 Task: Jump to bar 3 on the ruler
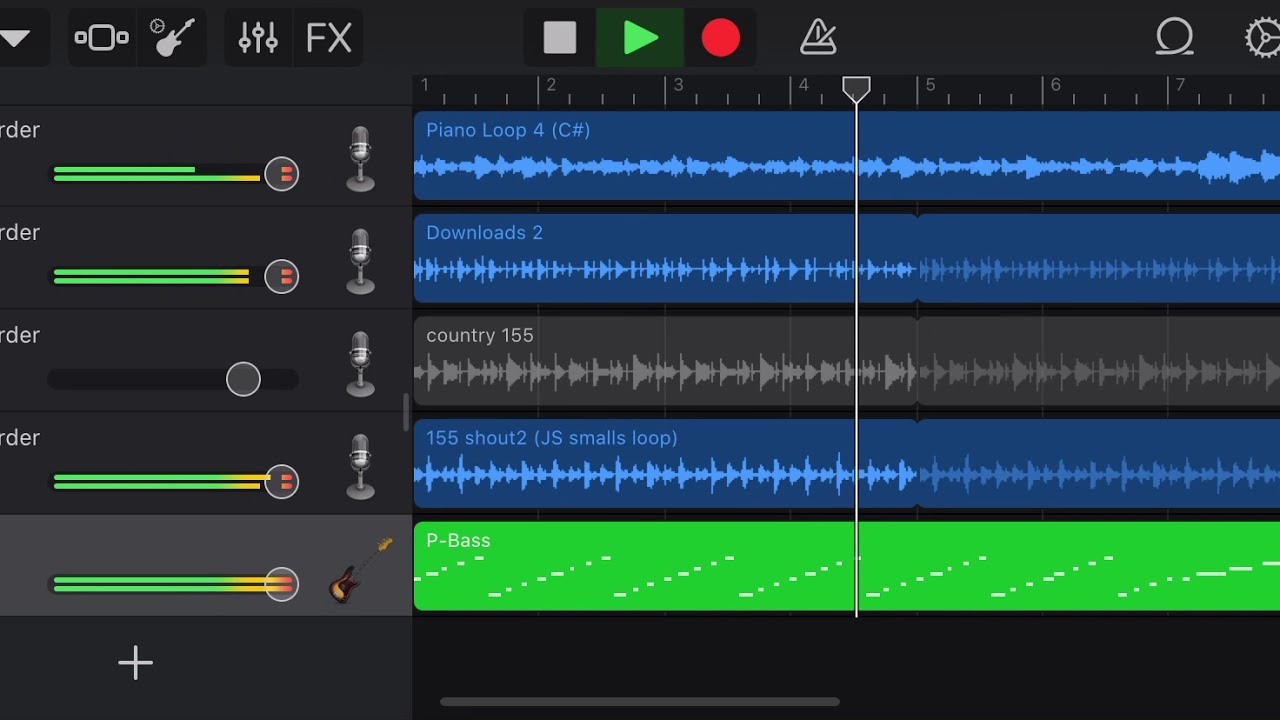coord(678,86)
